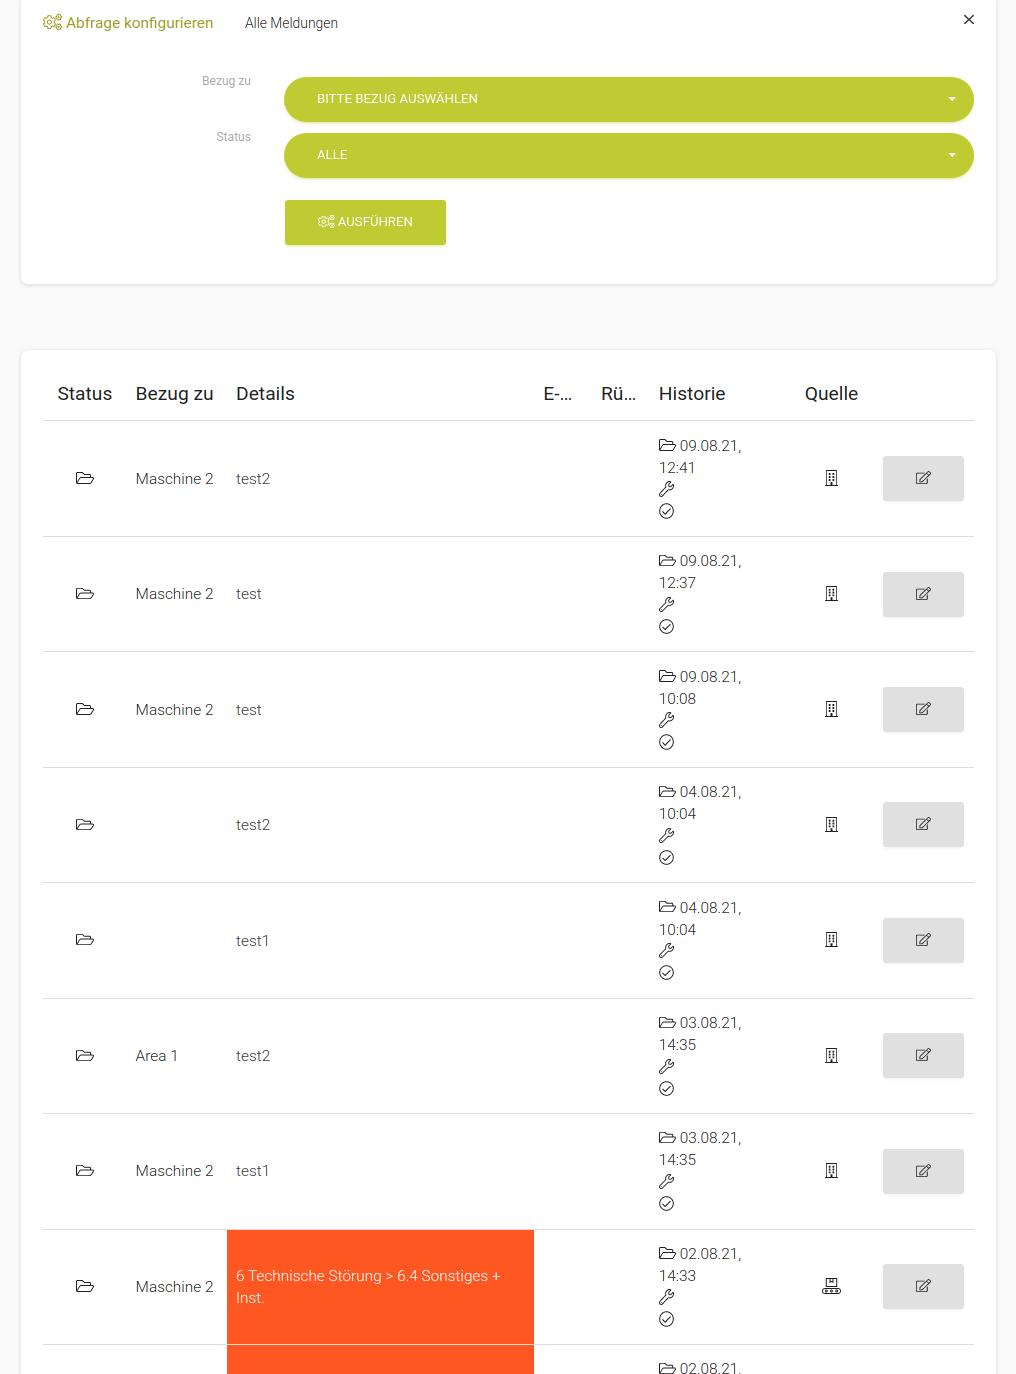Click edit button for 12:37 test row
The height and width of the screenshot is (1374, 1016).
pos(922,594)
